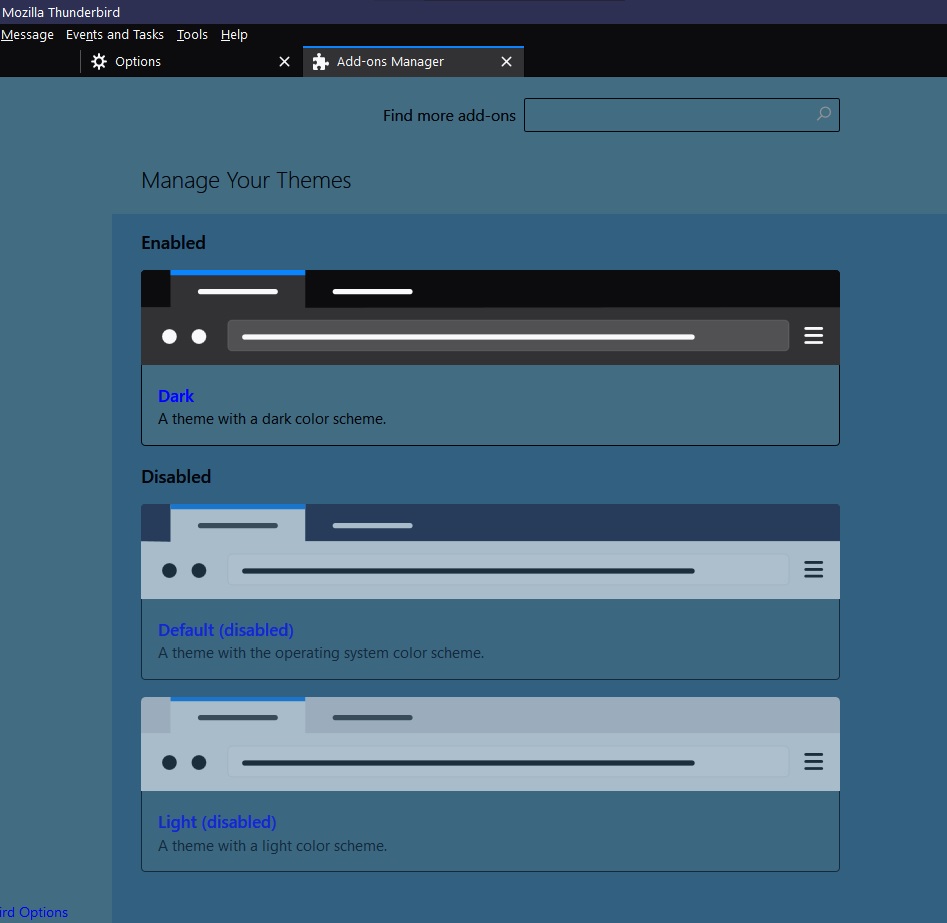Click the 'Manage Your Themes' heading

(246, 181)
